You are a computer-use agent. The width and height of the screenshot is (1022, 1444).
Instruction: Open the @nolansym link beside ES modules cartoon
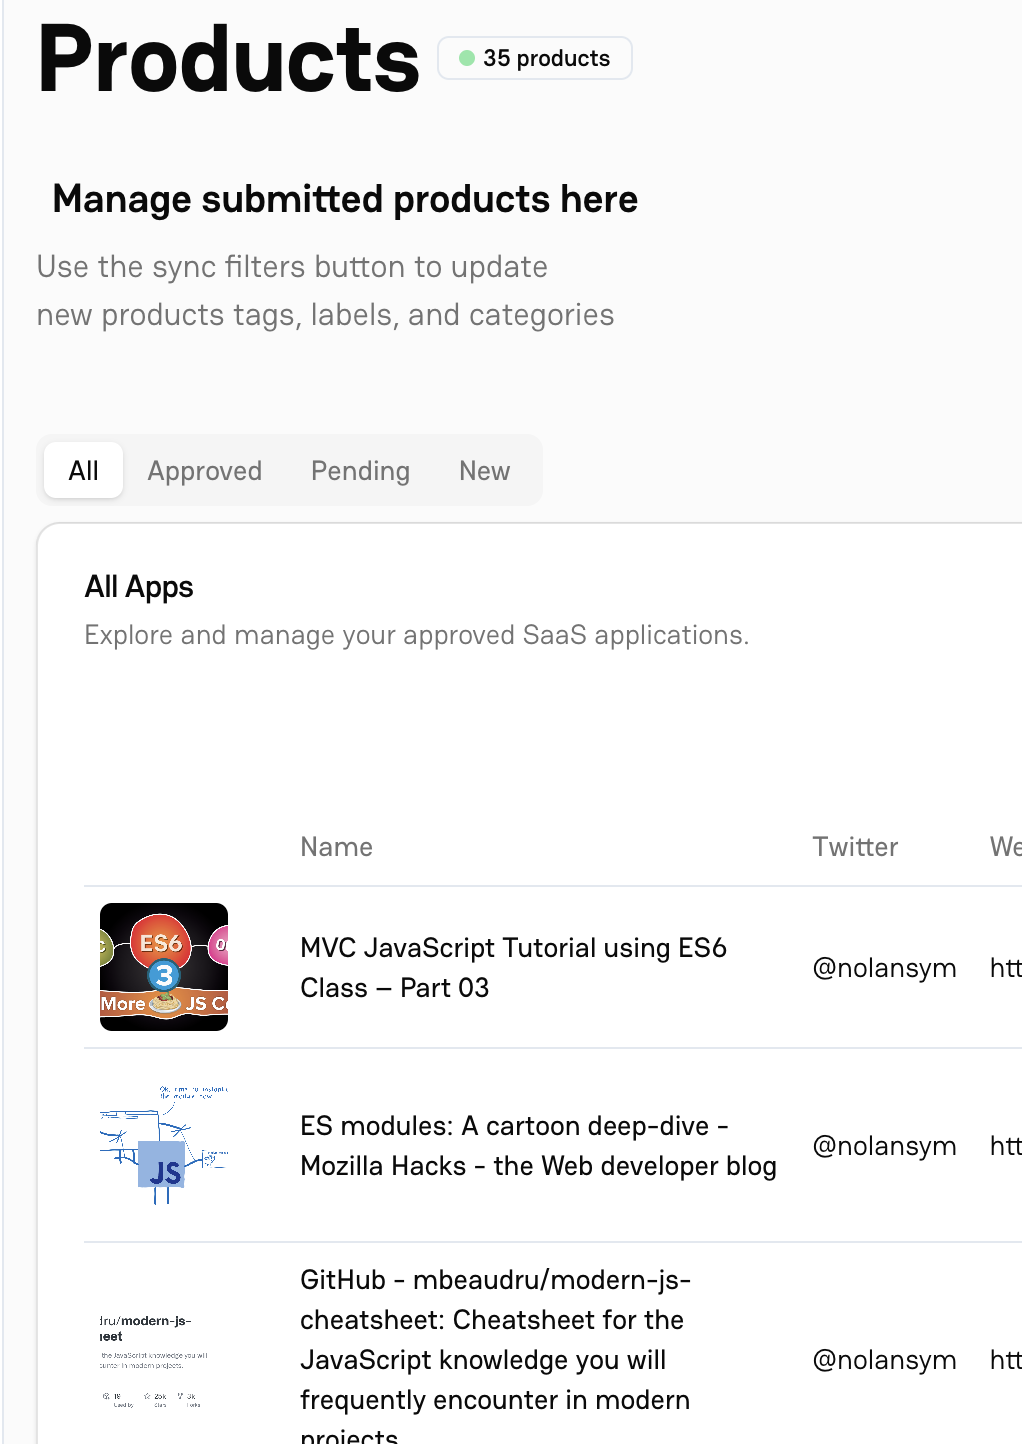pyautogui.click(x=884, y=1146)
